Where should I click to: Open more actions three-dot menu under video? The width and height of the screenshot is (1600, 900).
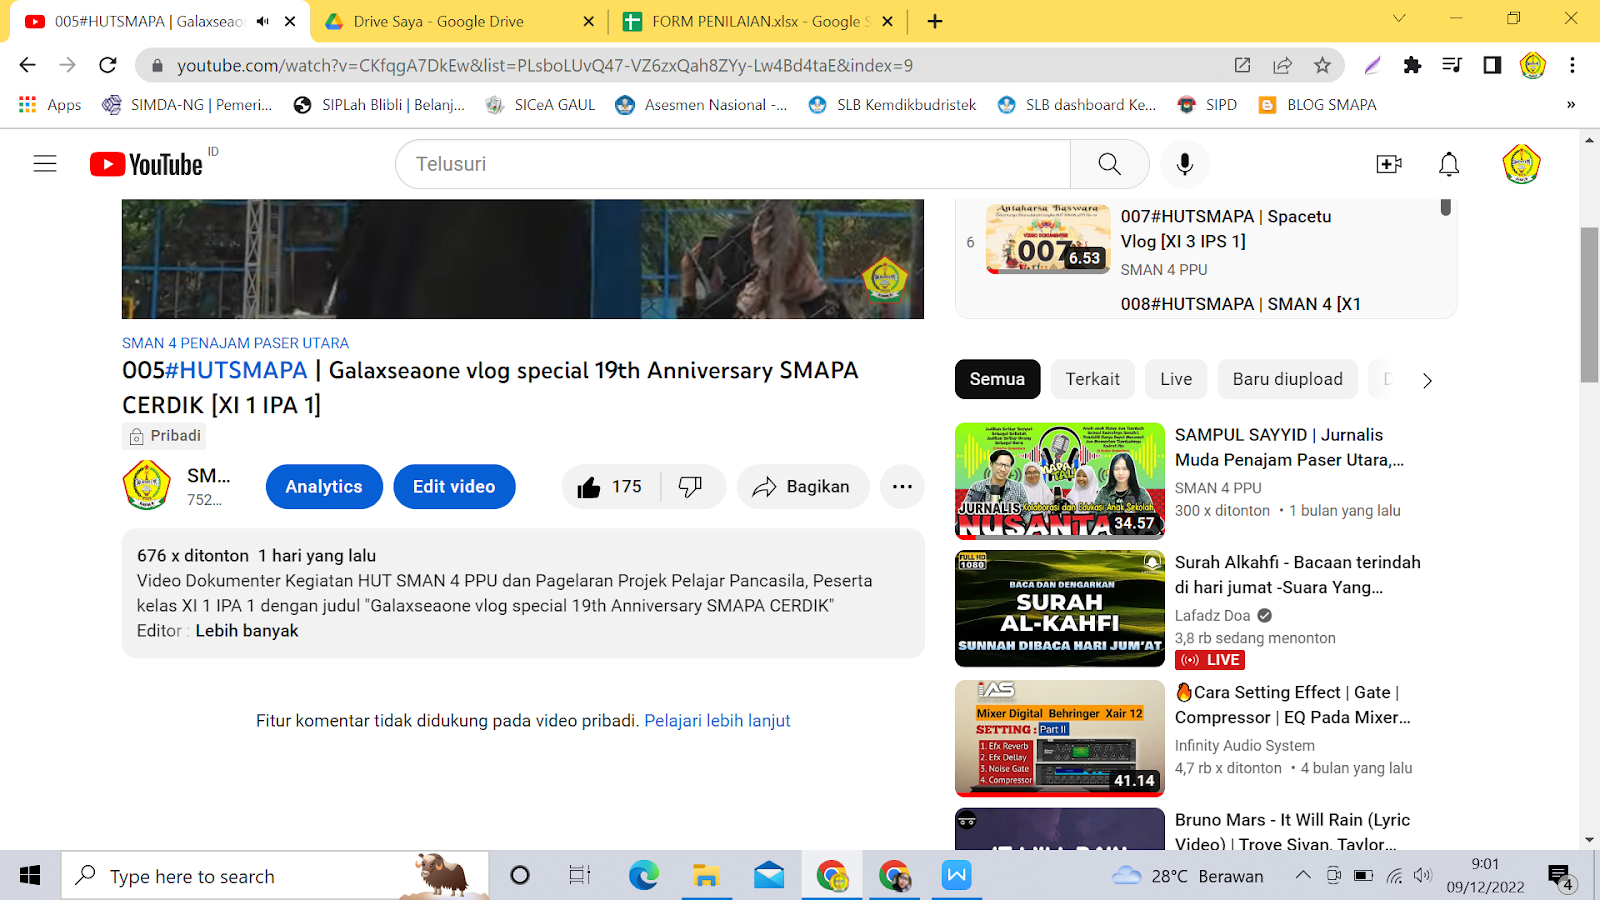coord(902,487)
